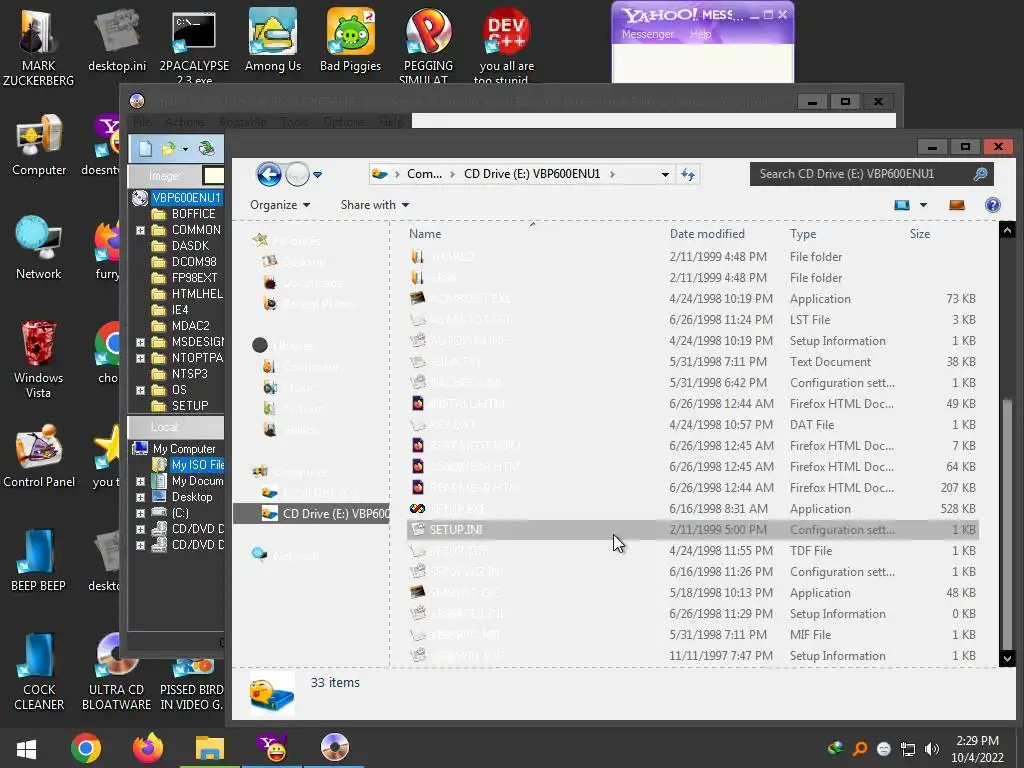Select the BOFFICE folder in UltraISO tree
This screenshot has width=1024, height=768.
point(193,214)
